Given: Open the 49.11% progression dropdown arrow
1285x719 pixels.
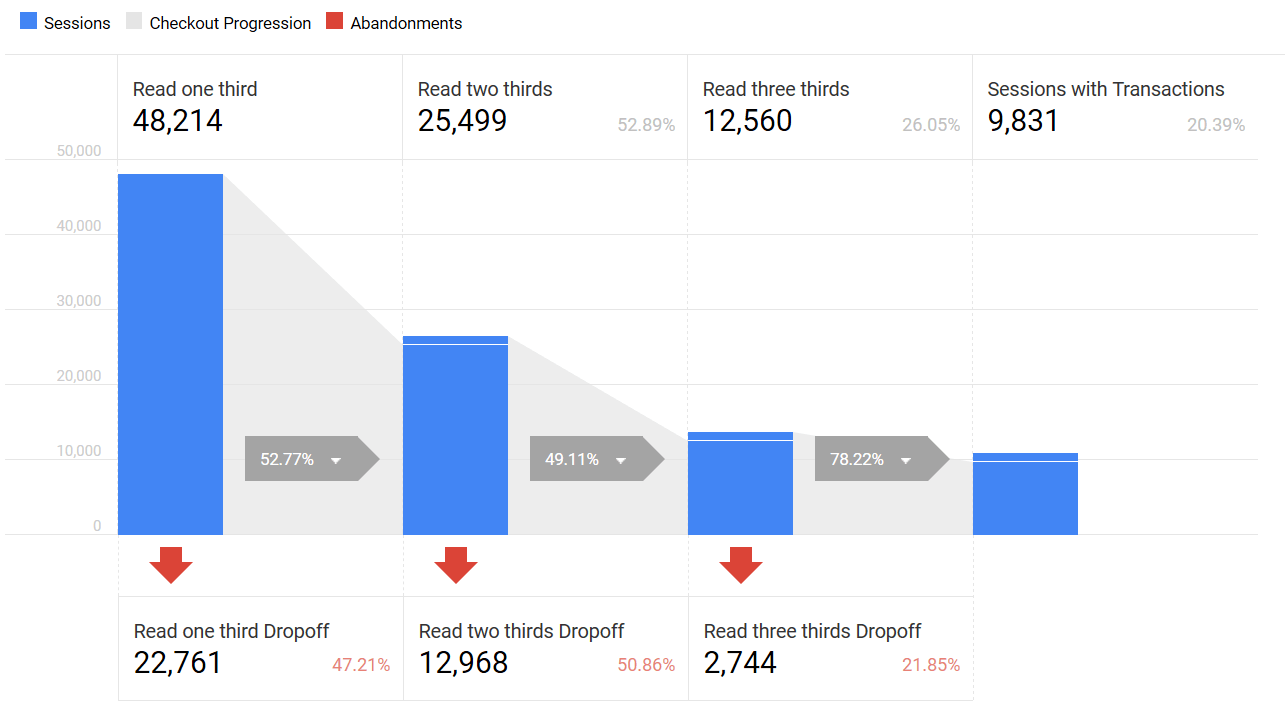Looking at the screenshot, I should coord(621,460).
